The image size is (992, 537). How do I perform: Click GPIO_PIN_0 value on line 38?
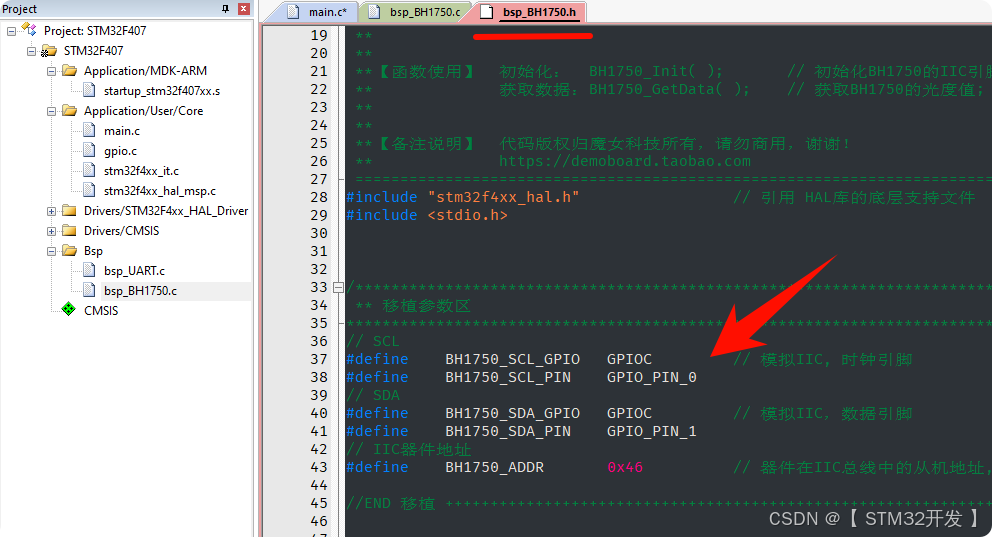(652, 377)
